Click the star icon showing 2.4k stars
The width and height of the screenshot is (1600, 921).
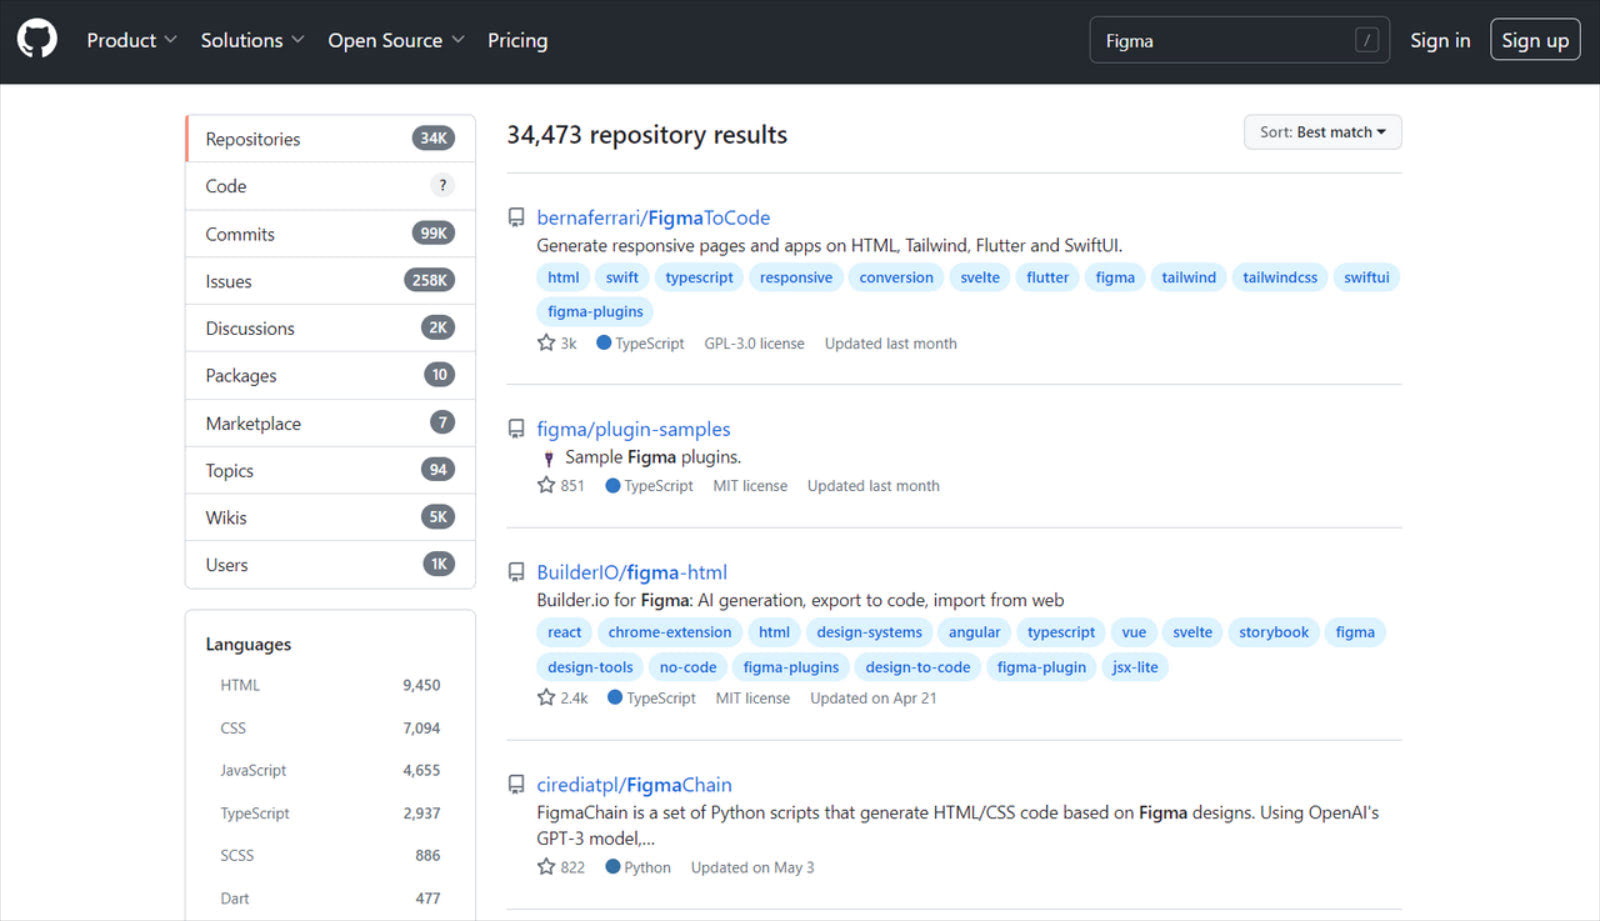coord(546,697)
